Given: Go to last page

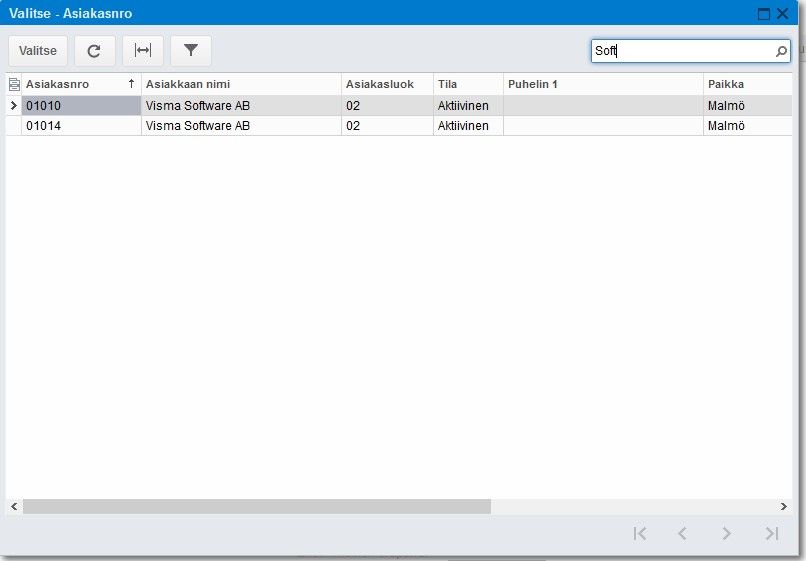Looking at the screenshot, I should [772, 533].
